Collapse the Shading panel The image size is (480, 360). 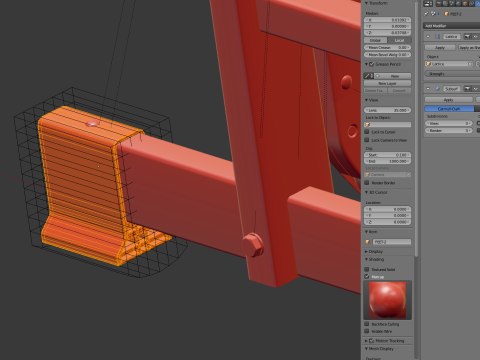coord(366,259)
